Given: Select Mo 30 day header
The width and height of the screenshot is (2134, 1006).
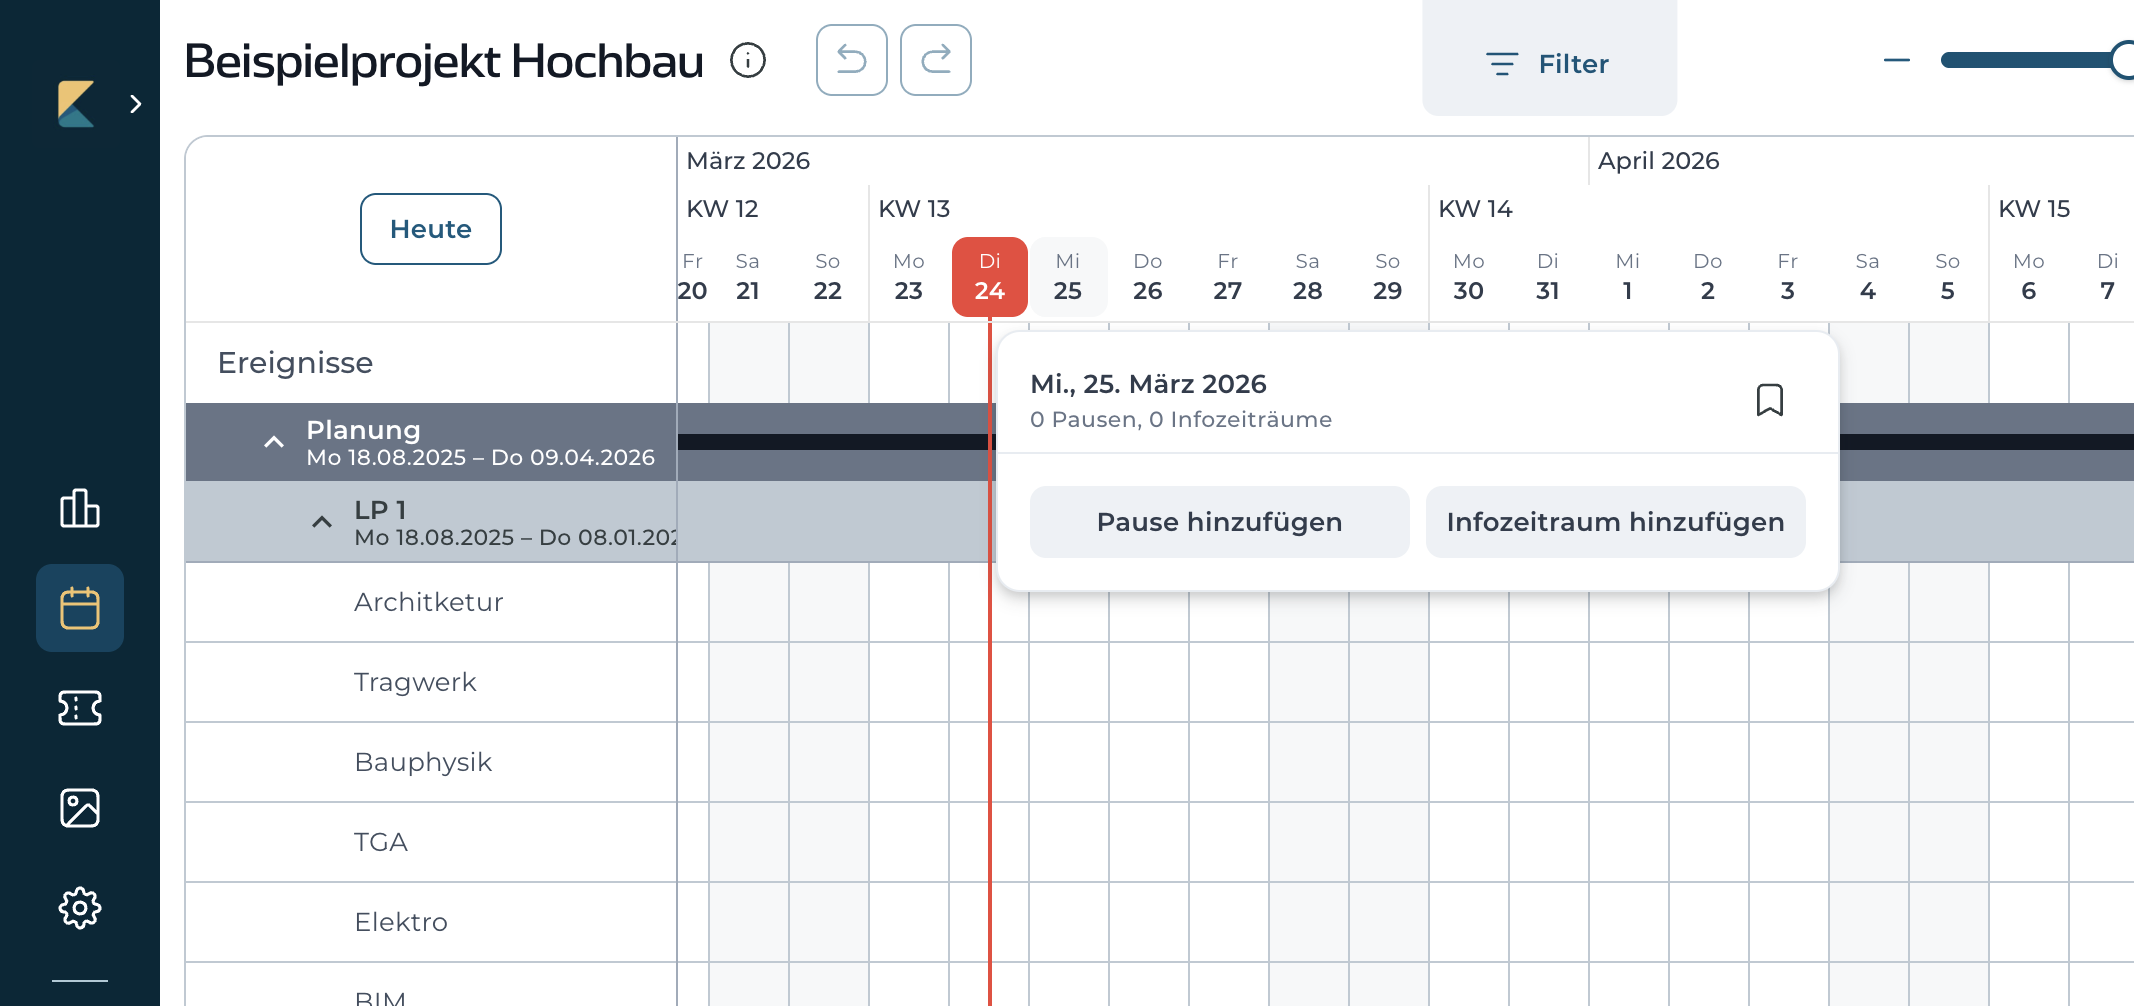Looking at the screenshot, I should click(x=1468, y=277).
